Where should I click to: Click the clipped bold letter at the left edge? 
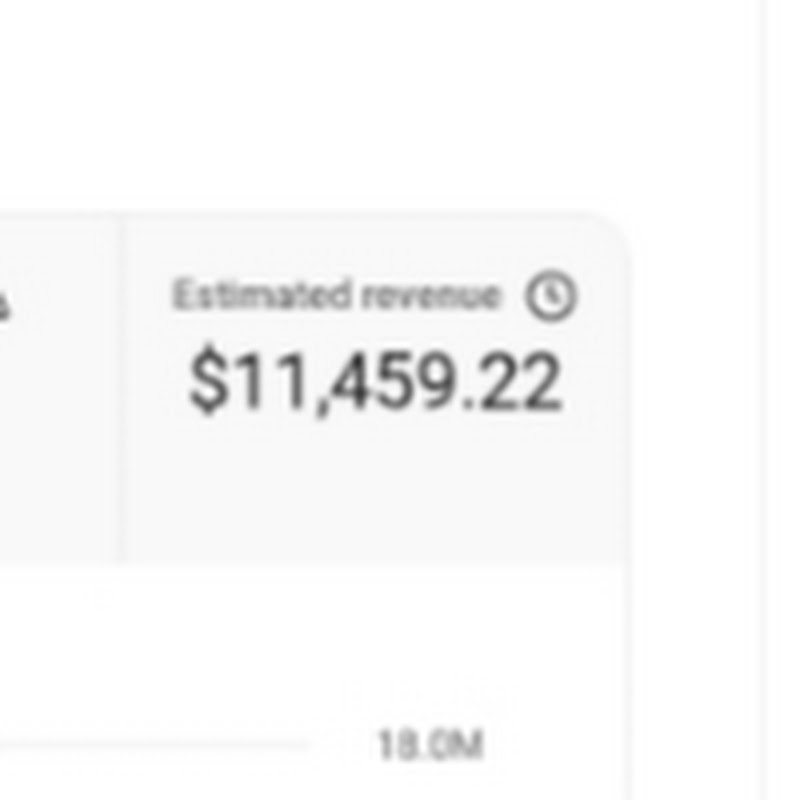coord(4,306)
